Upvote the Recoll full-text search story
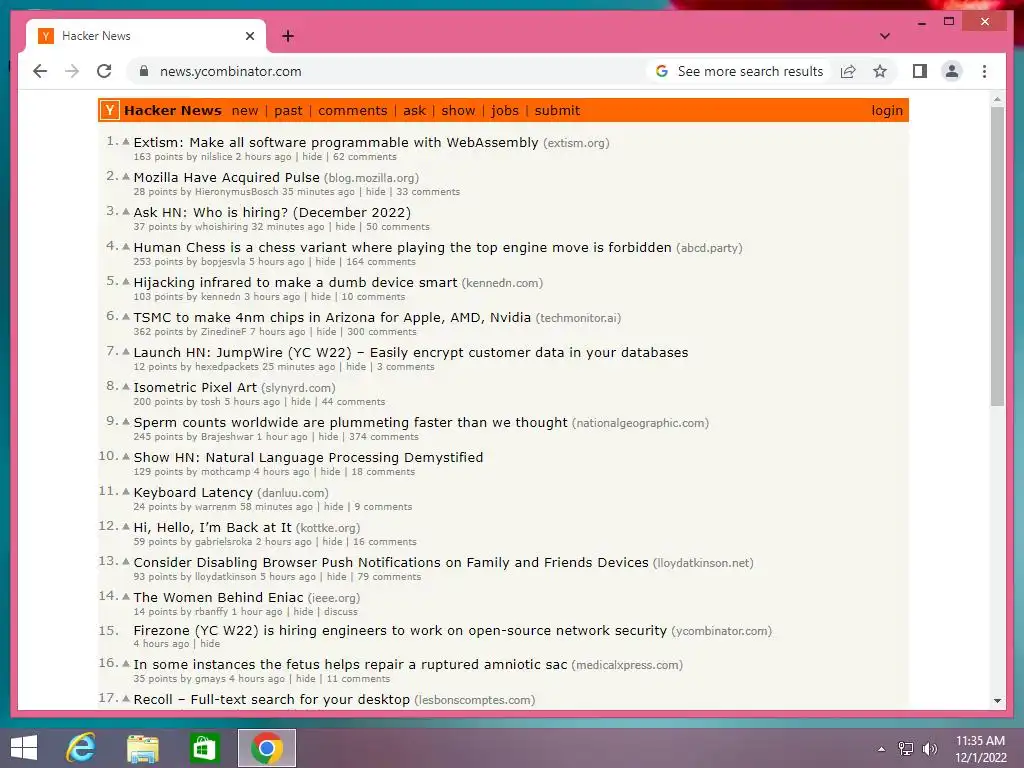 coord(126,699)
